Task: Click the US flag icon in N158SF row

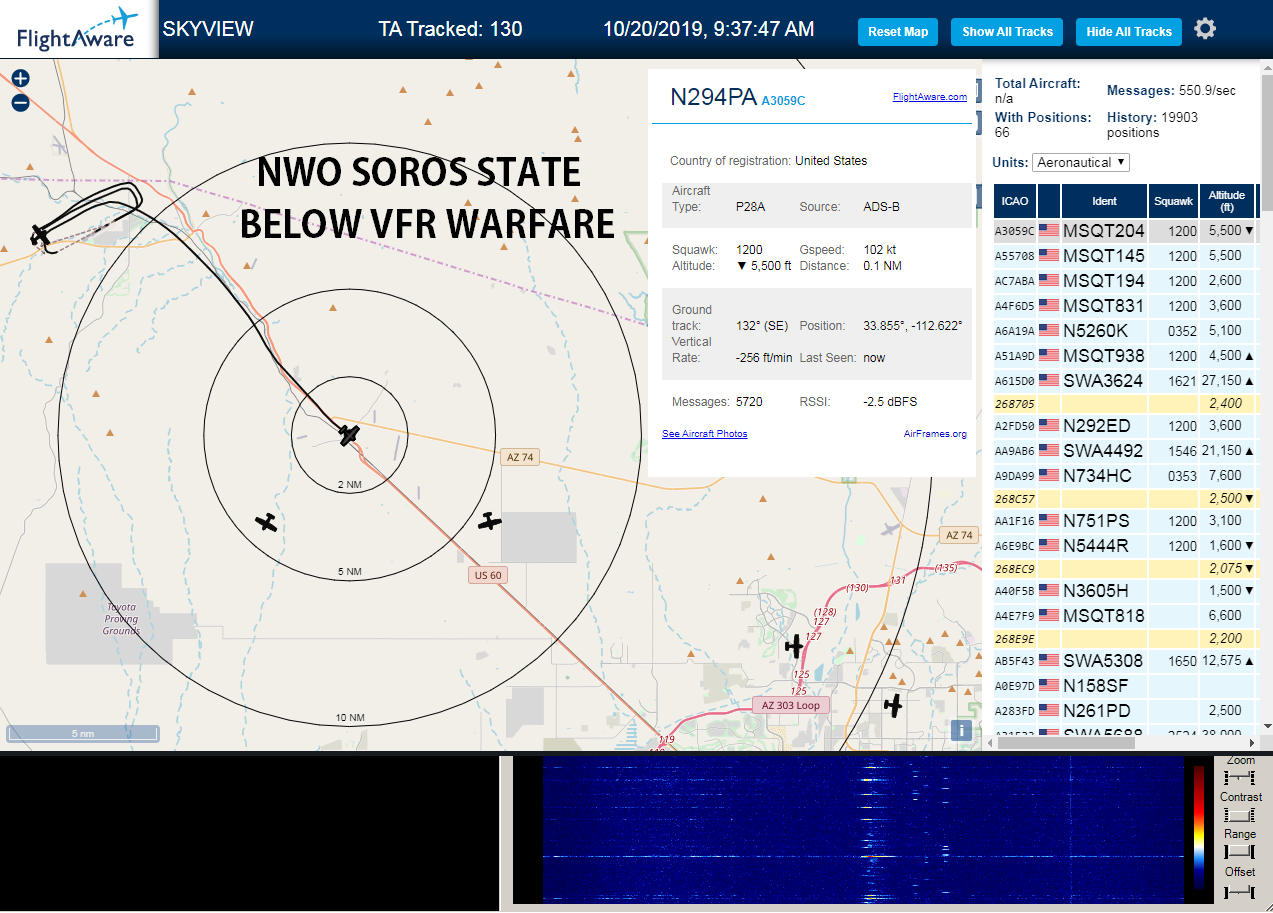Action: (1049, 686)
